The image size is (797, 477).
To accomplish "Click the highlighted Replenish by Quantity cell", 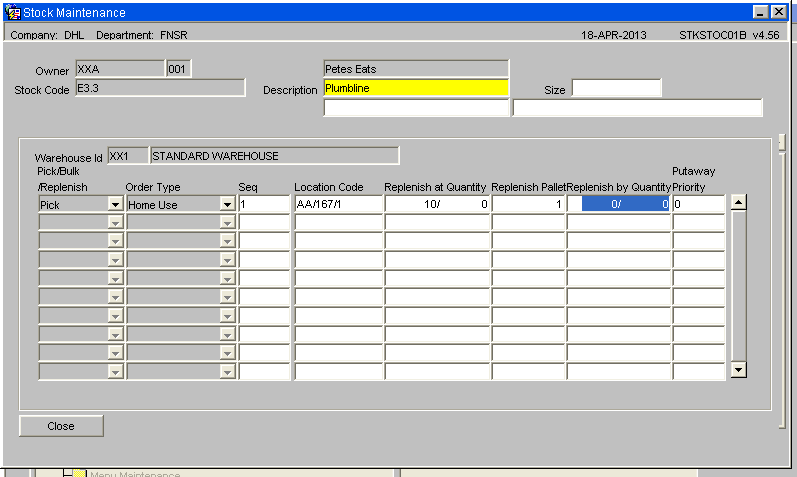I will (x=619, y=204).
